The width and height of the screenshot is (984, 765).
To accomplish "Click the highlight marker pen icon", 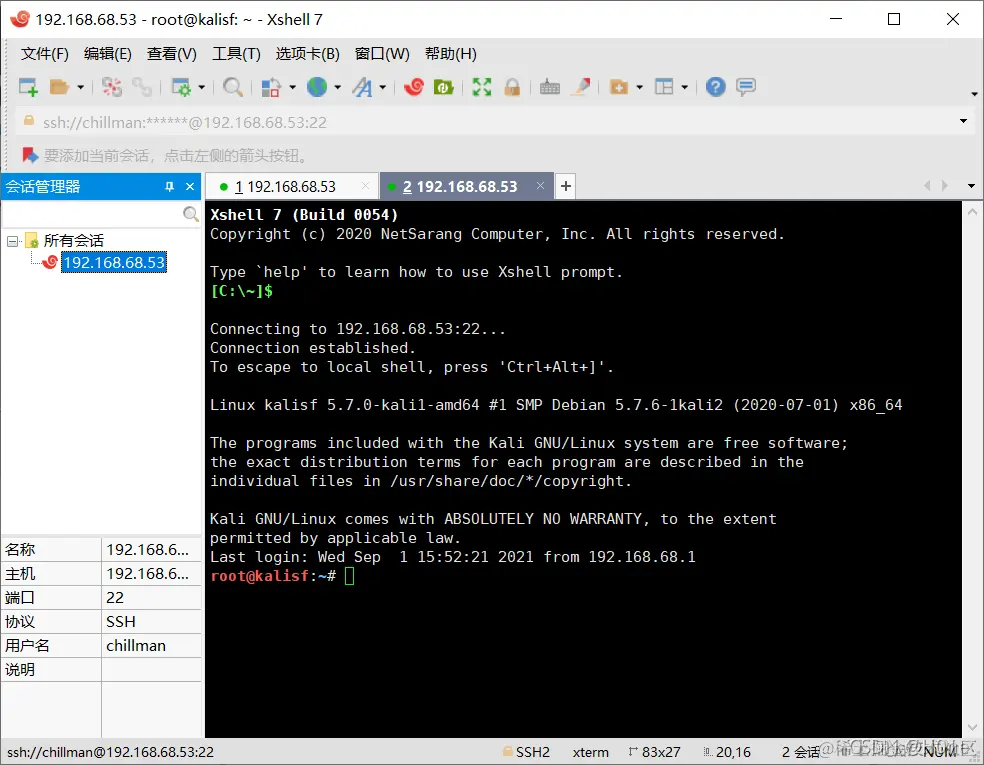I will click(580, 87).
